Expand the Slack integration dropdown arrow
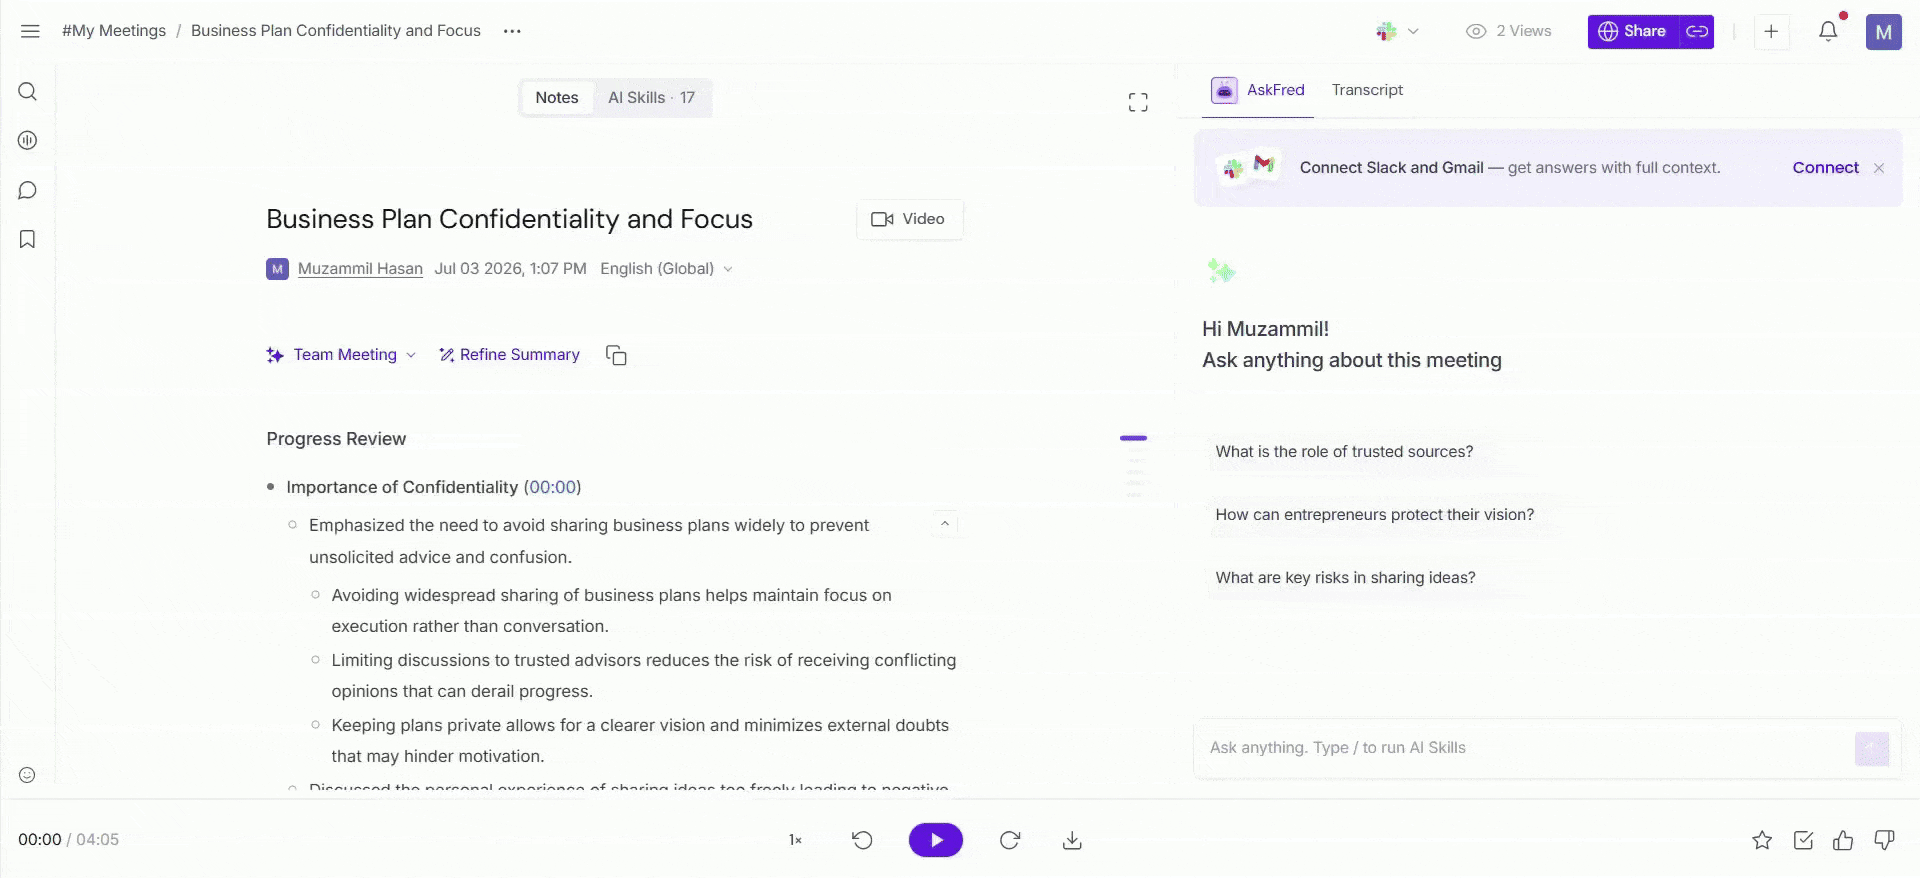 pyautogui.click(x=1413, y=31)
